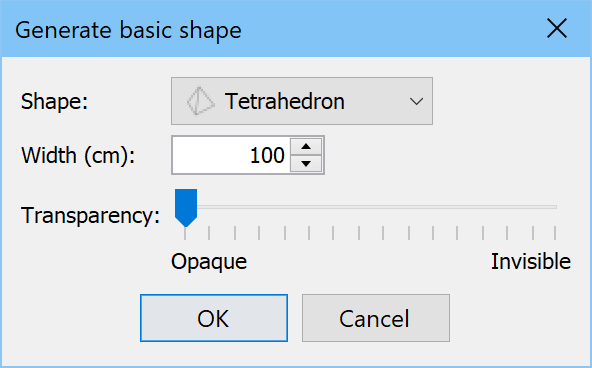
Task: Click the tetrahedron wireframe icon in Shape selector
Action: [x=200, y=101]
